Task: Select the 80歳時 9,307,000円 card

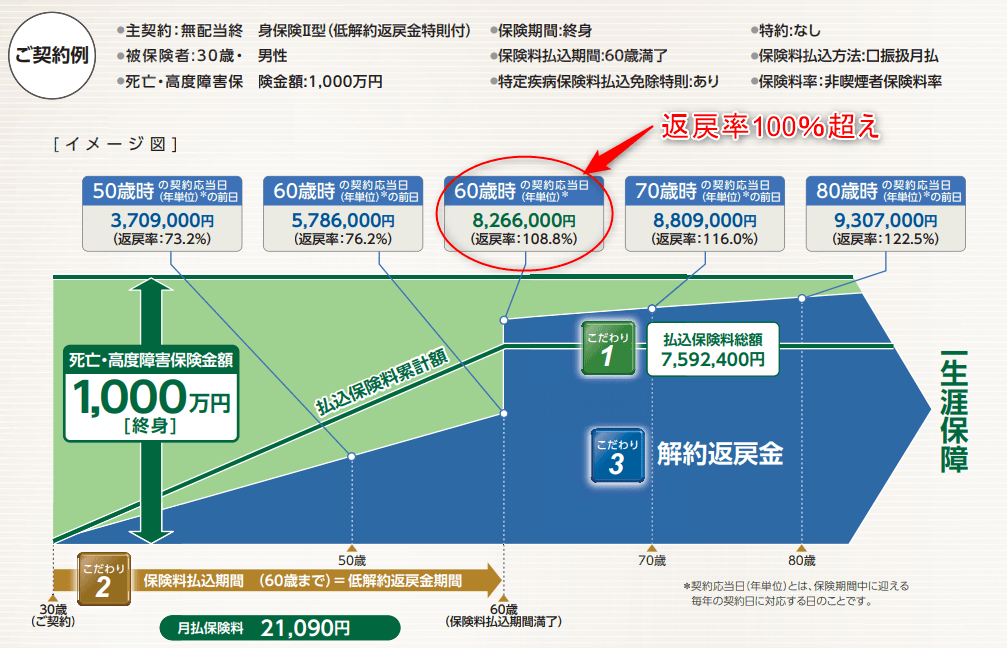Action: coord(886,213)
